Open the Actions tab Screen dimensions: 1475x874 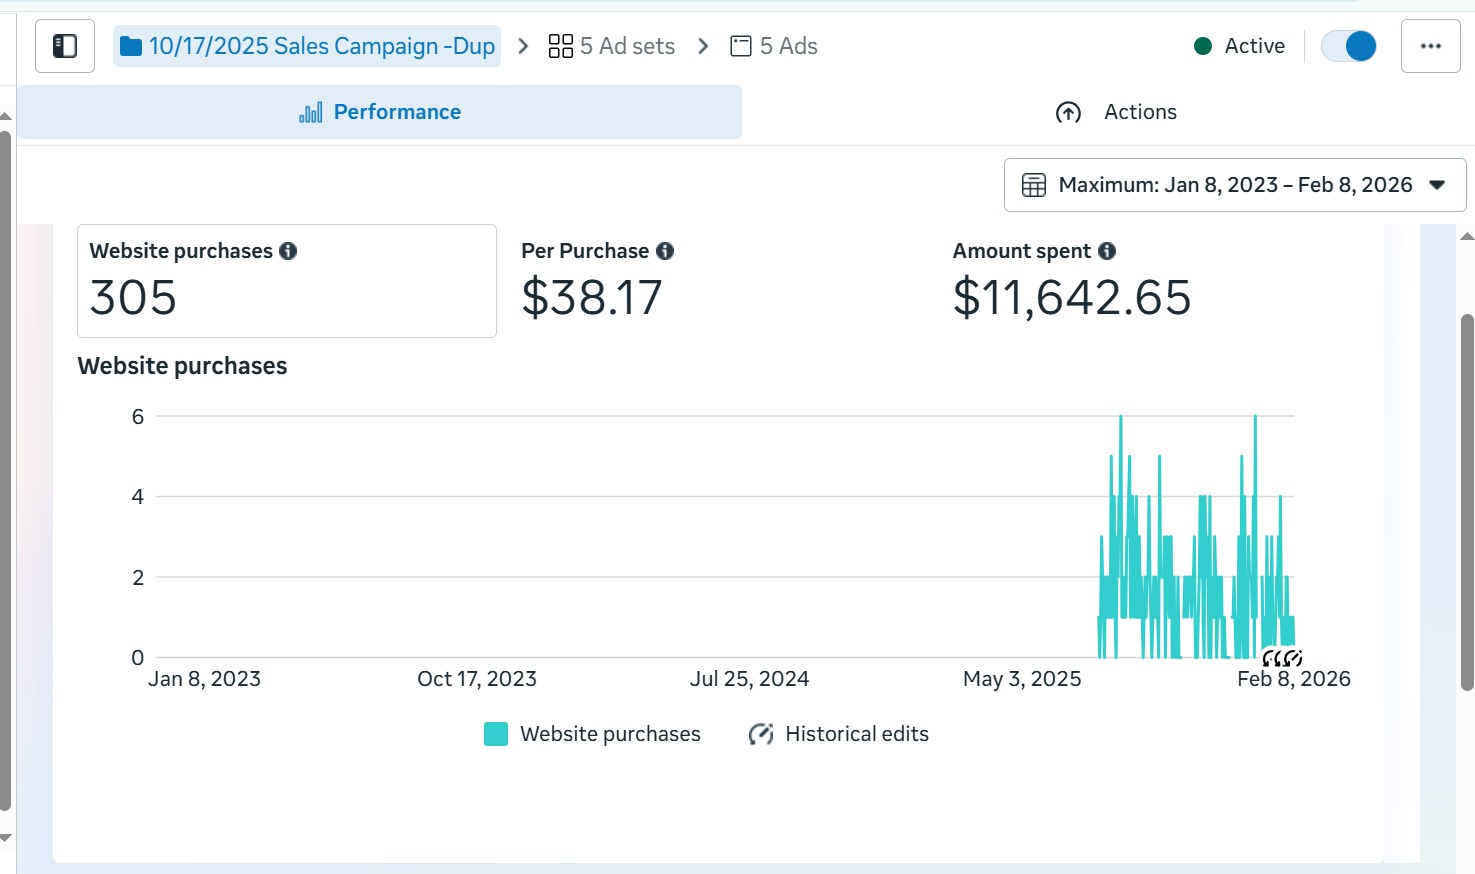(x=1117, y=112)
